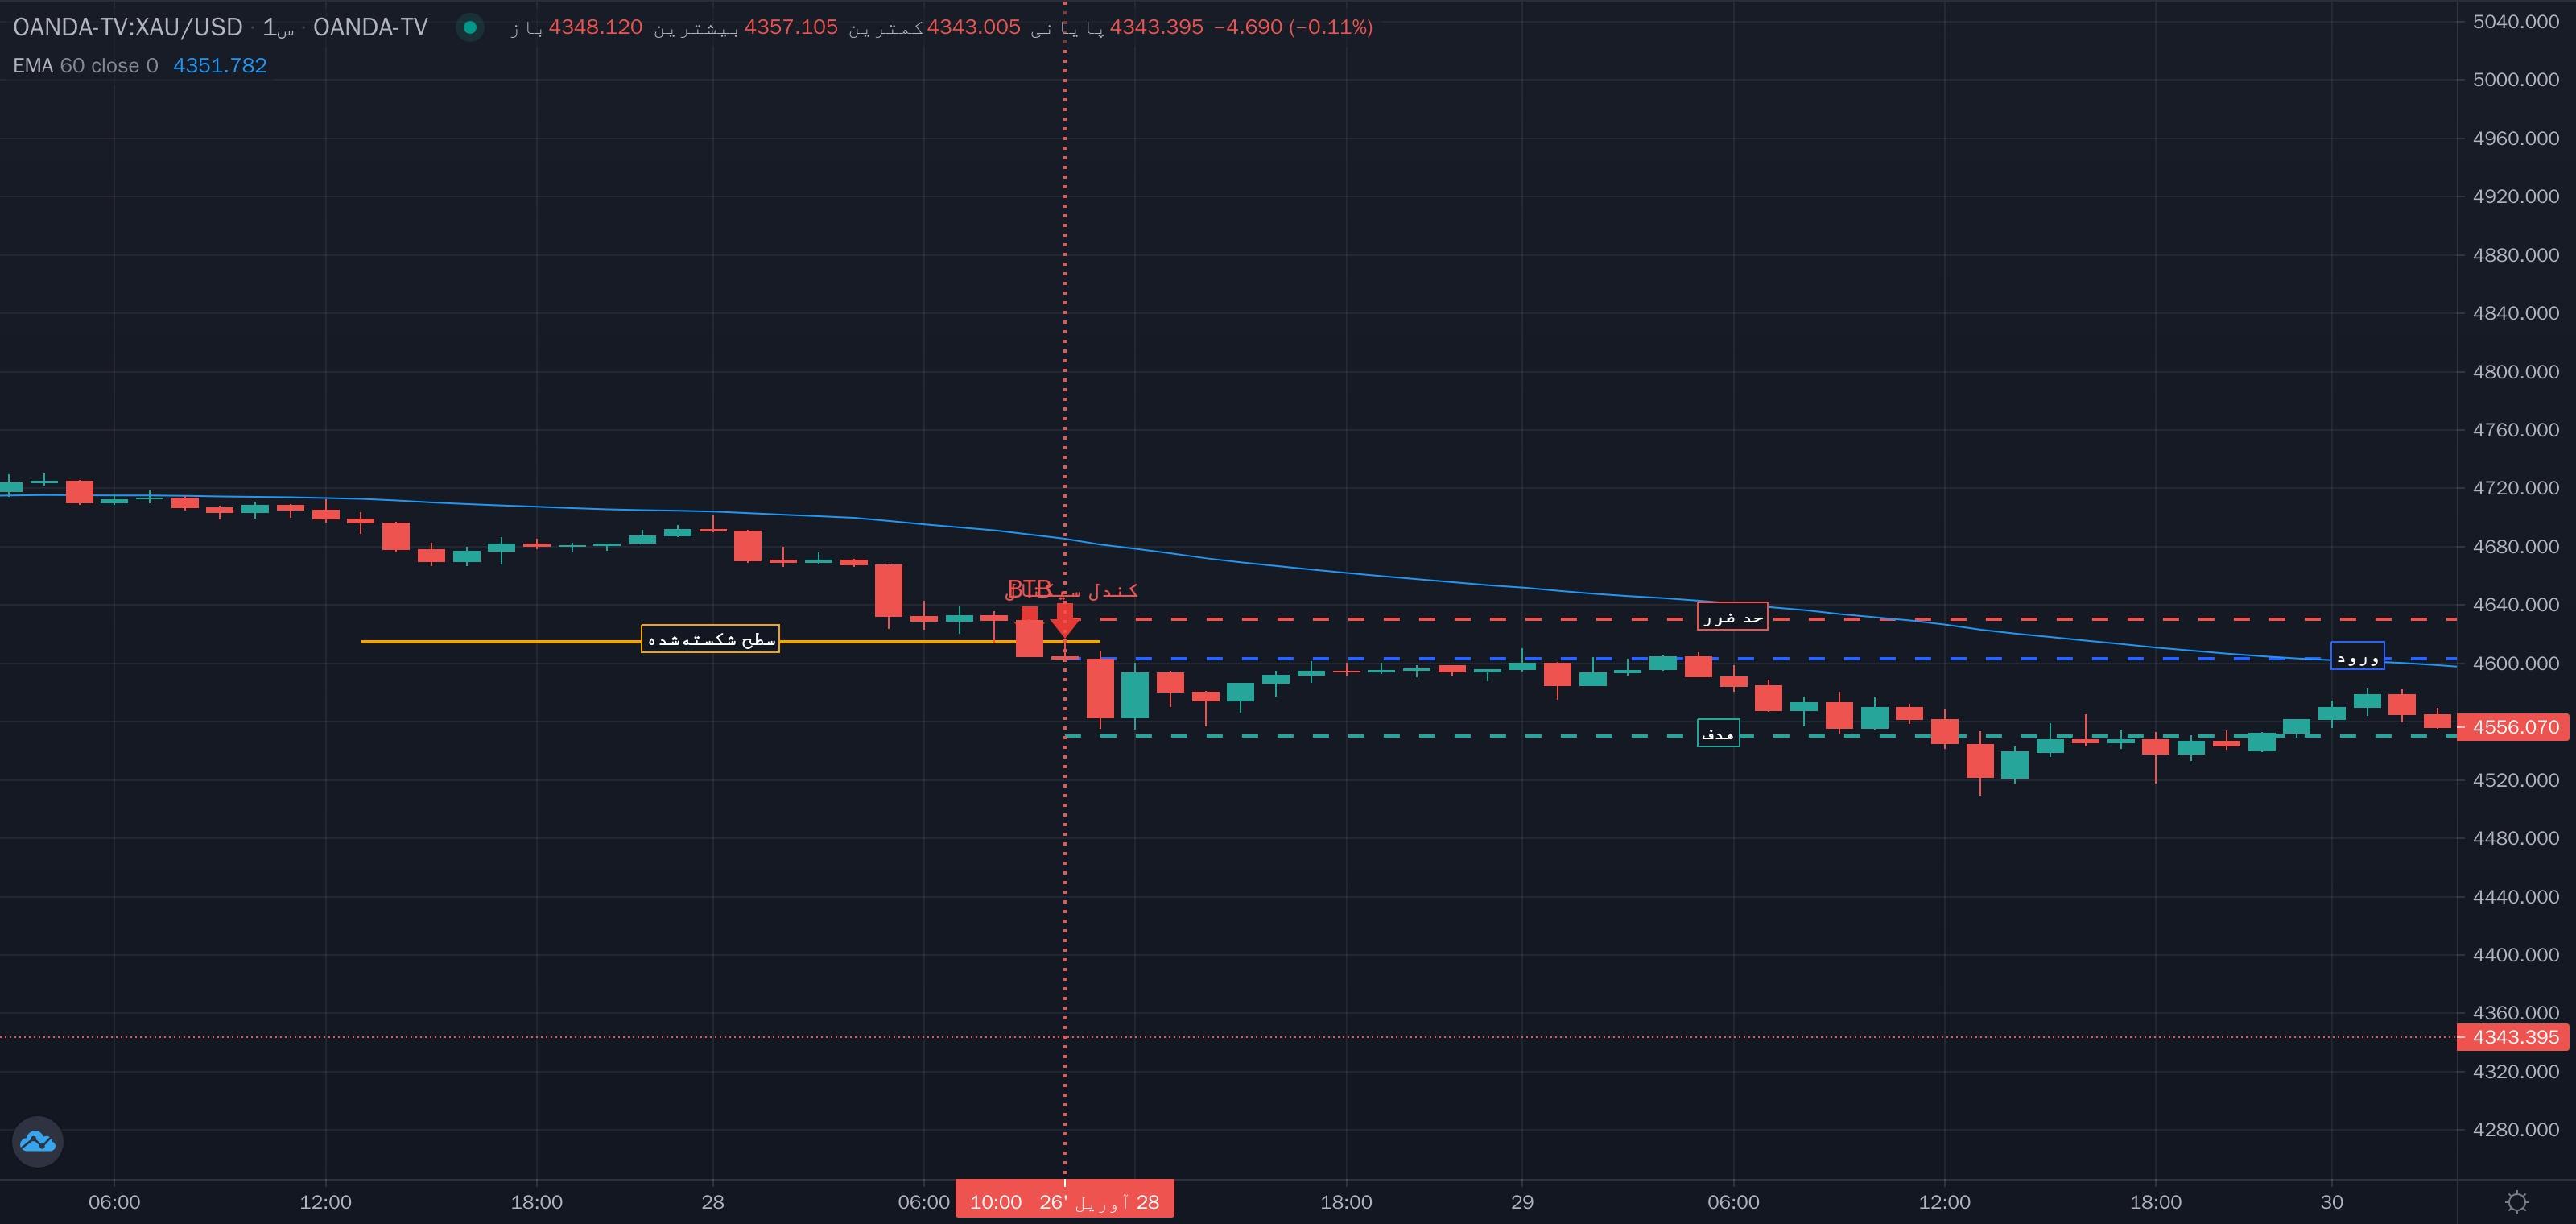
Task: Click the 4280.000 price axis label
Action: [x=2515, y=1130]
